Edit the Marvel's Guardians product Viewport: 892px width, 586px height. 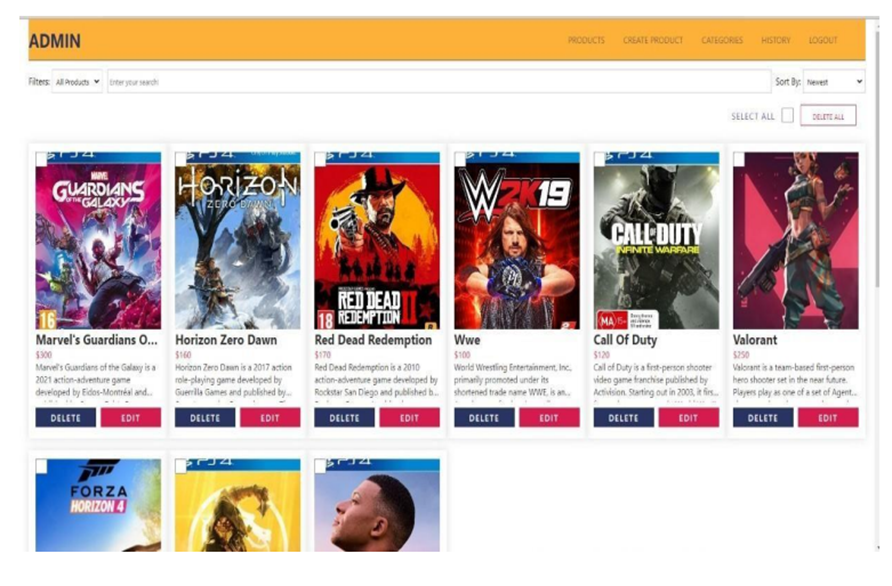point(131,418)
